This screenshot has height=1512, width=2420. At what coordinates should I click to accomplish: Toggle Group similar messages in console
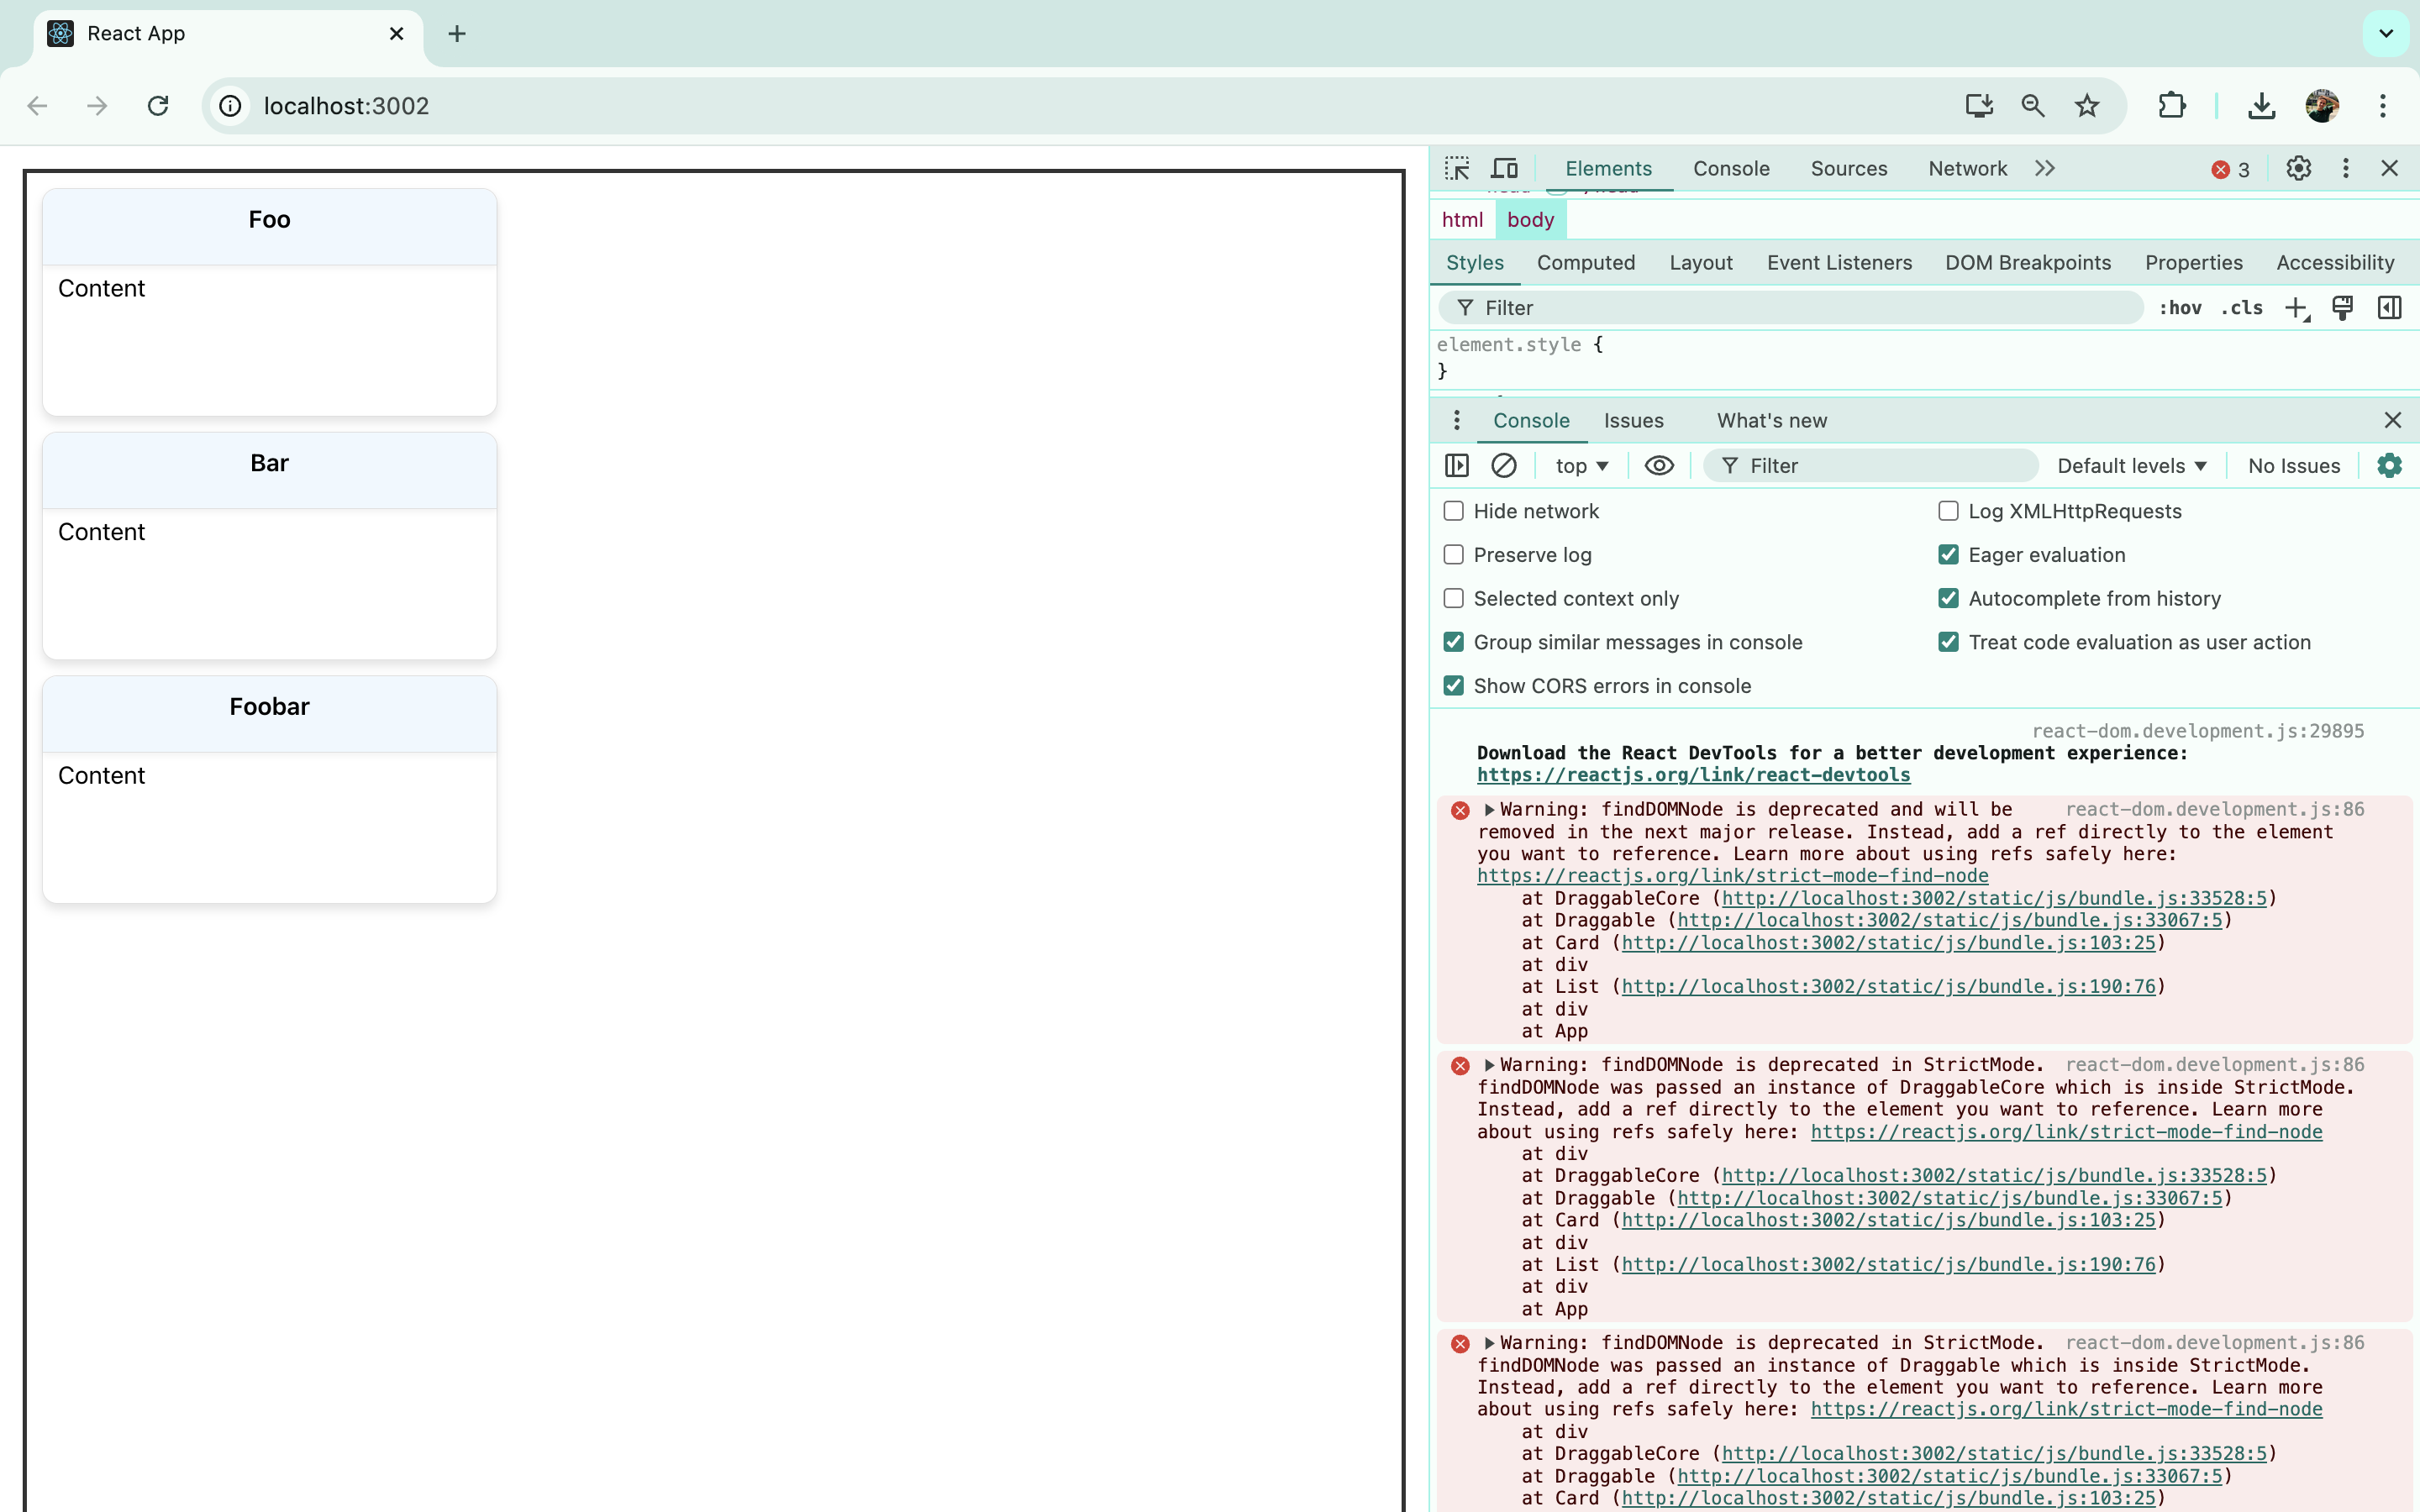pyautogui.click(x=1453, y=641)
